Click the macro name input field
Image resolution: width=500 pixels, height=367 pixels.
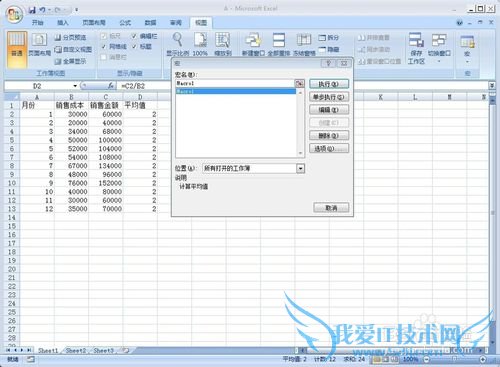[235, 83]
